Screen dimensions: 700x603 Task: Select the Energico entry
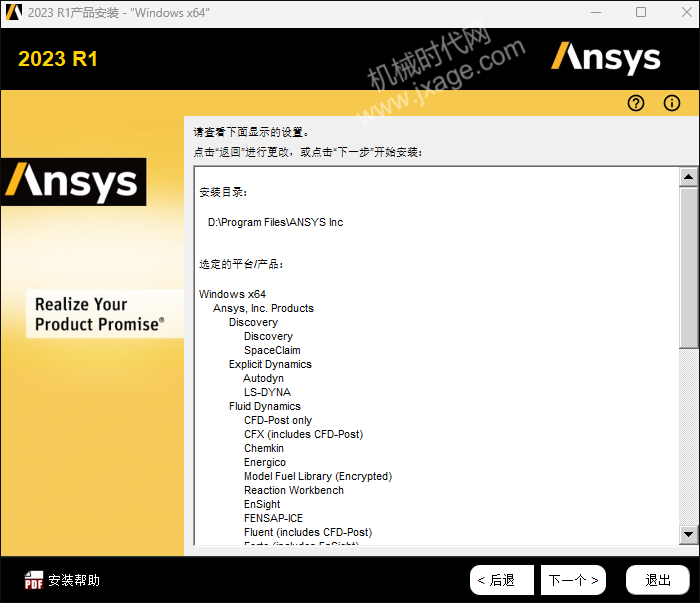[x=265, y=462]
